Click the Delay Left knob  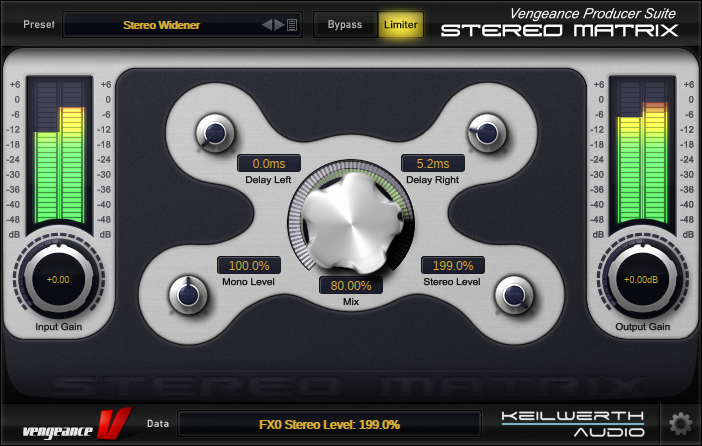(x=214, y=131)
